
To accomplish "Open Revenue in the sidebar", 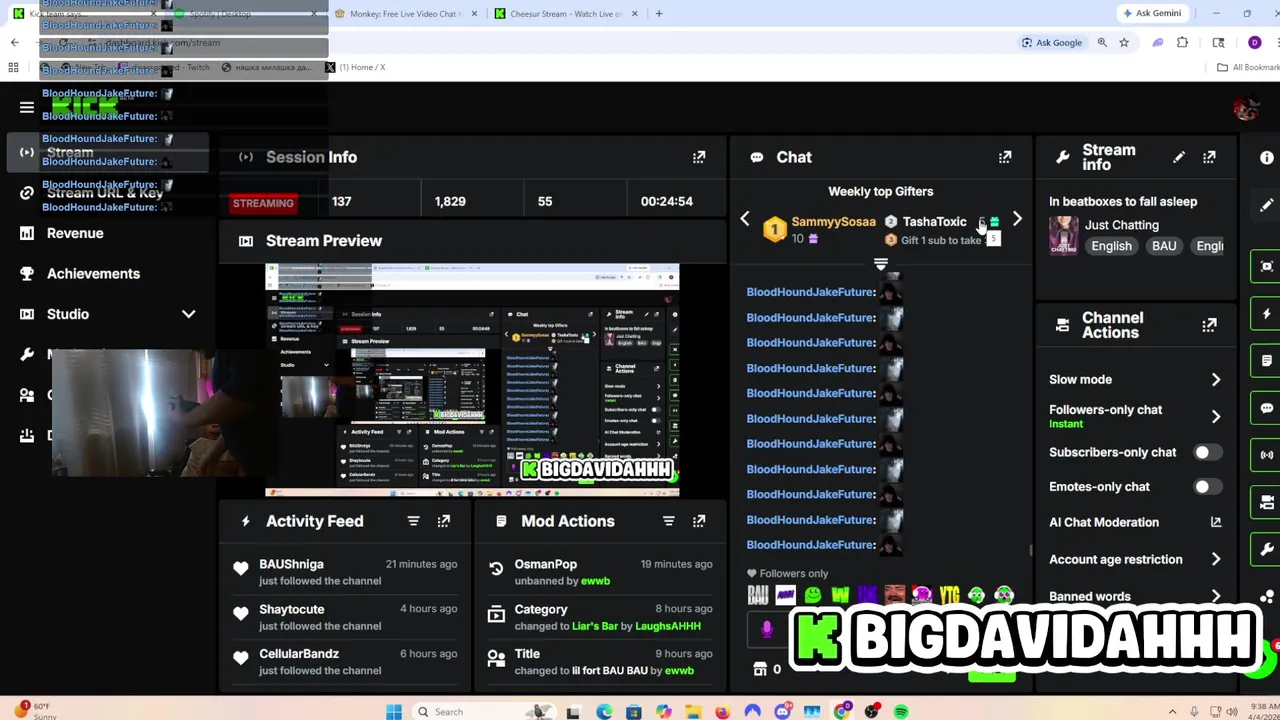I will 75,233.
